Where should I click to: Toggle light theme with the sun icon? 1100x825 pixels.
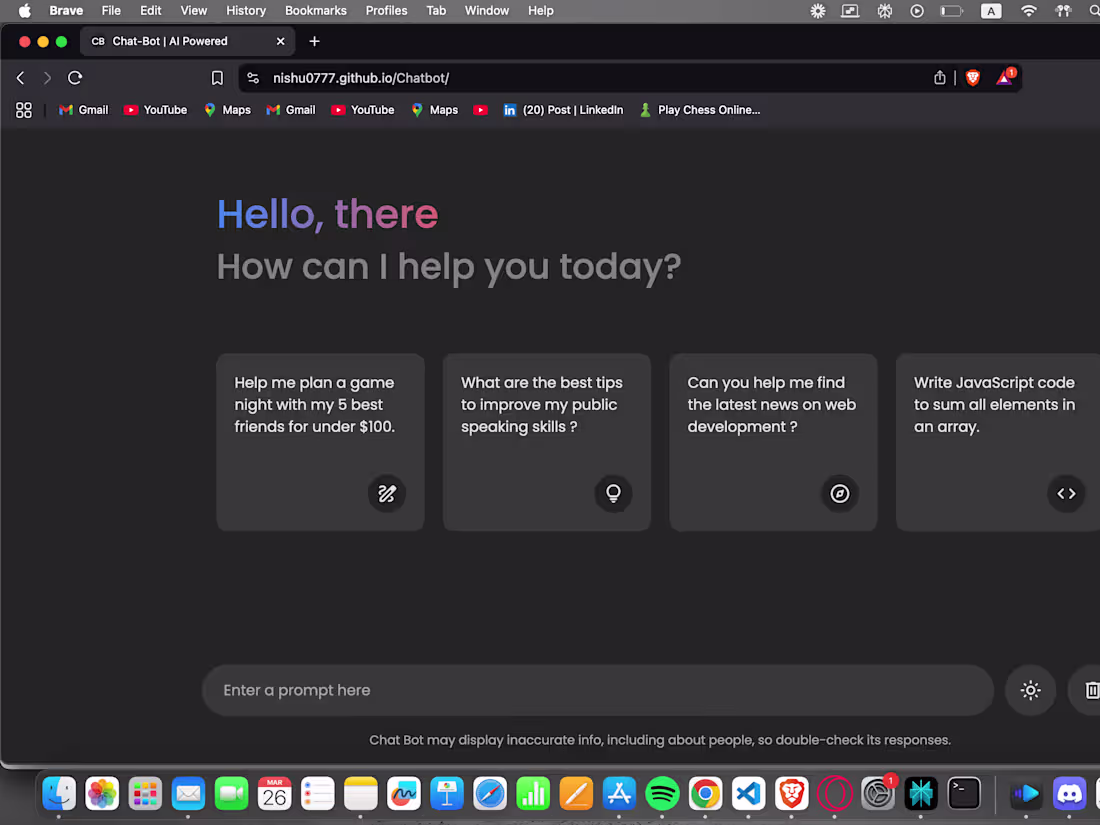coord(1030,690)
